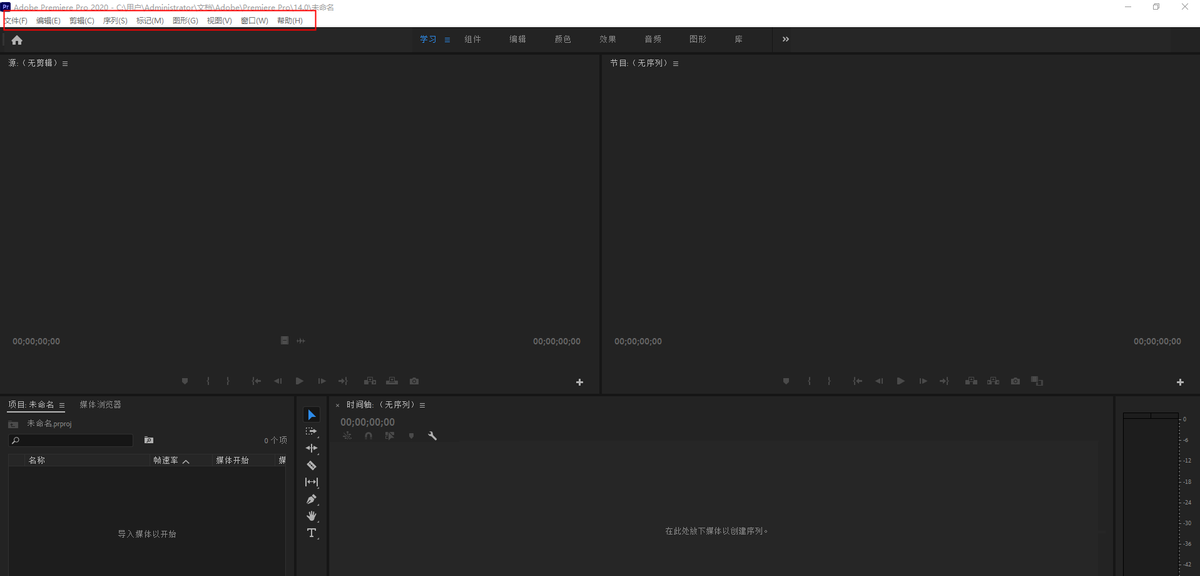The image size is (1200, 576).
Task: Select the Razor tool
Action: (x=311, y=464)
